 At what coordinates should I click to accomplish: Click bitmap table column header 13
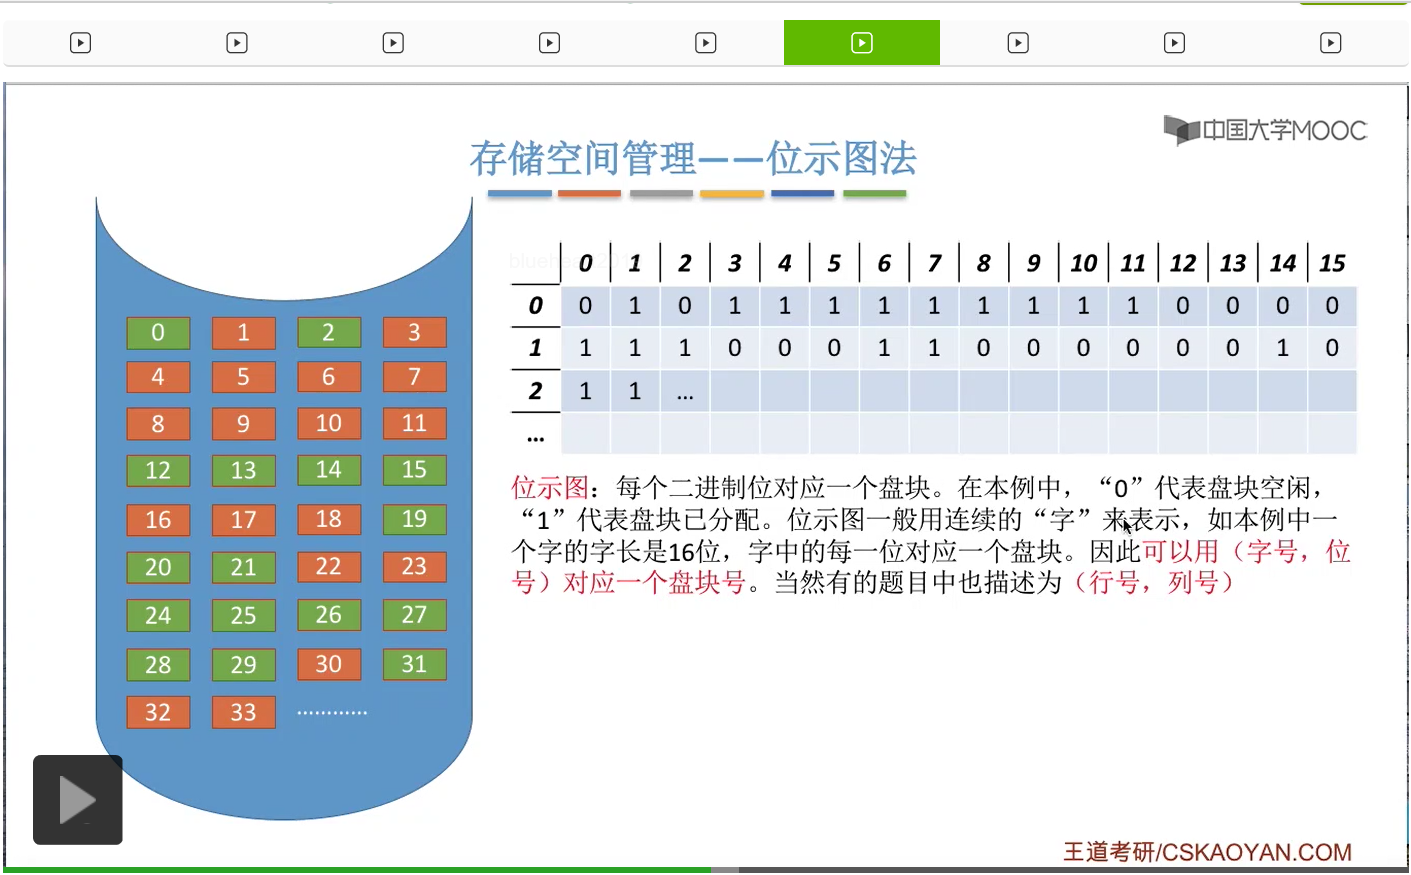1233,263
